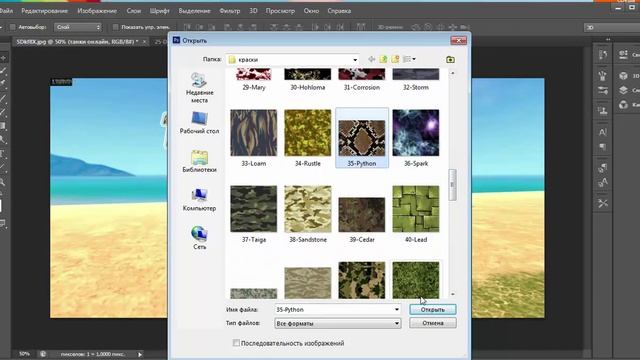This screenshot has width=640, height=360.
Task: Select the Zoom tool in left toolbar
Action: [x=2, y=182]
